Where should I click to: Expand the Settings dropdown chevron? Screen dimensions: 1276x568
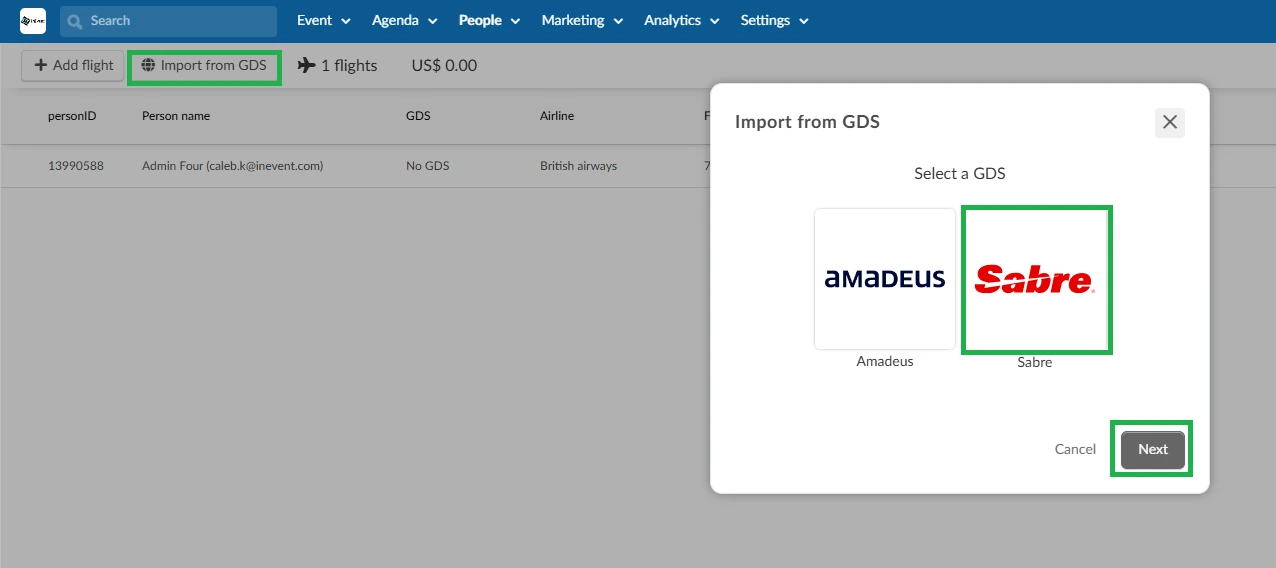point(804,21)
